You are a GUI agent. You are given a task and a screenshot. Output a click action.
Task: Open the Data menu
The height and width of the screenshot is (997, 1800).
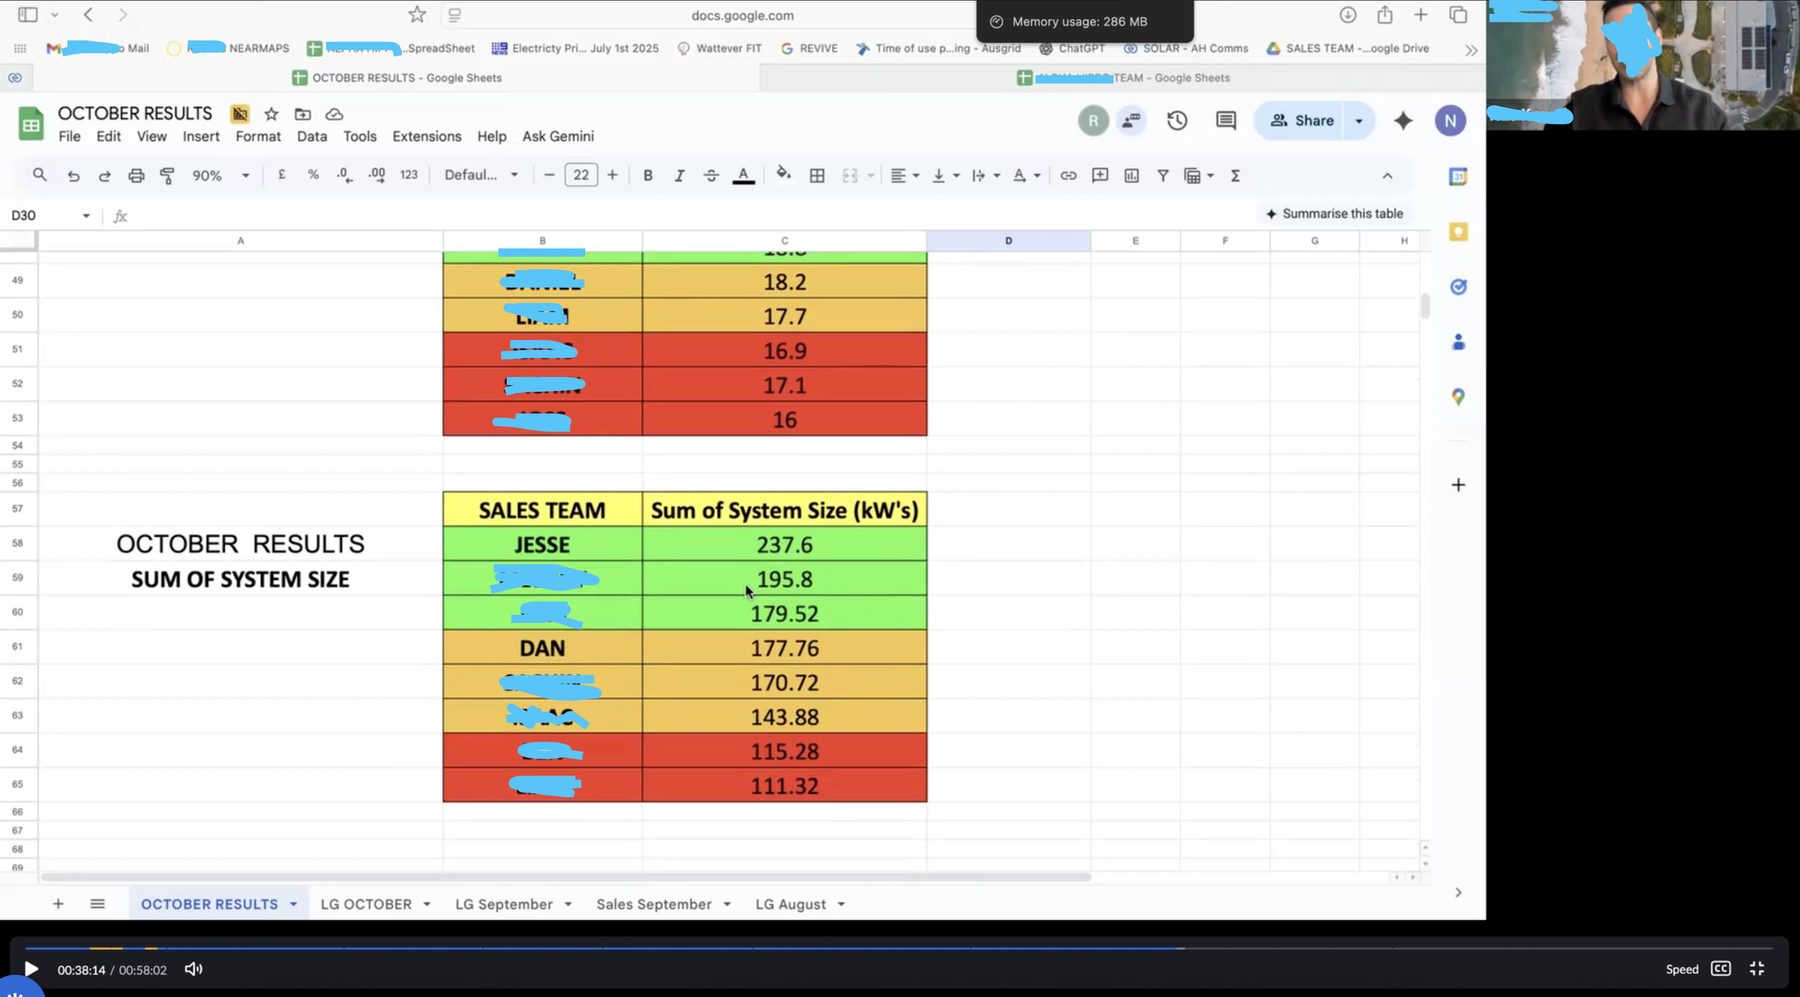click(x=311, y=136)
